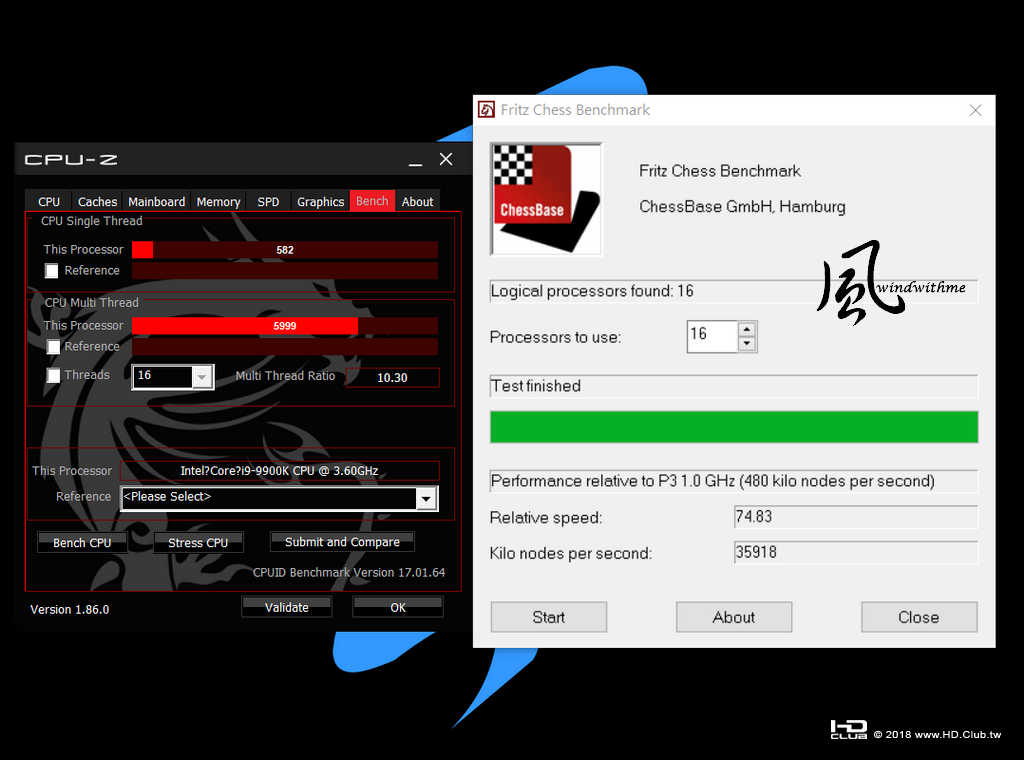This screenshot has height=760, width=1024.
Task: Start Stress CPU test
Action: [198, 543]
